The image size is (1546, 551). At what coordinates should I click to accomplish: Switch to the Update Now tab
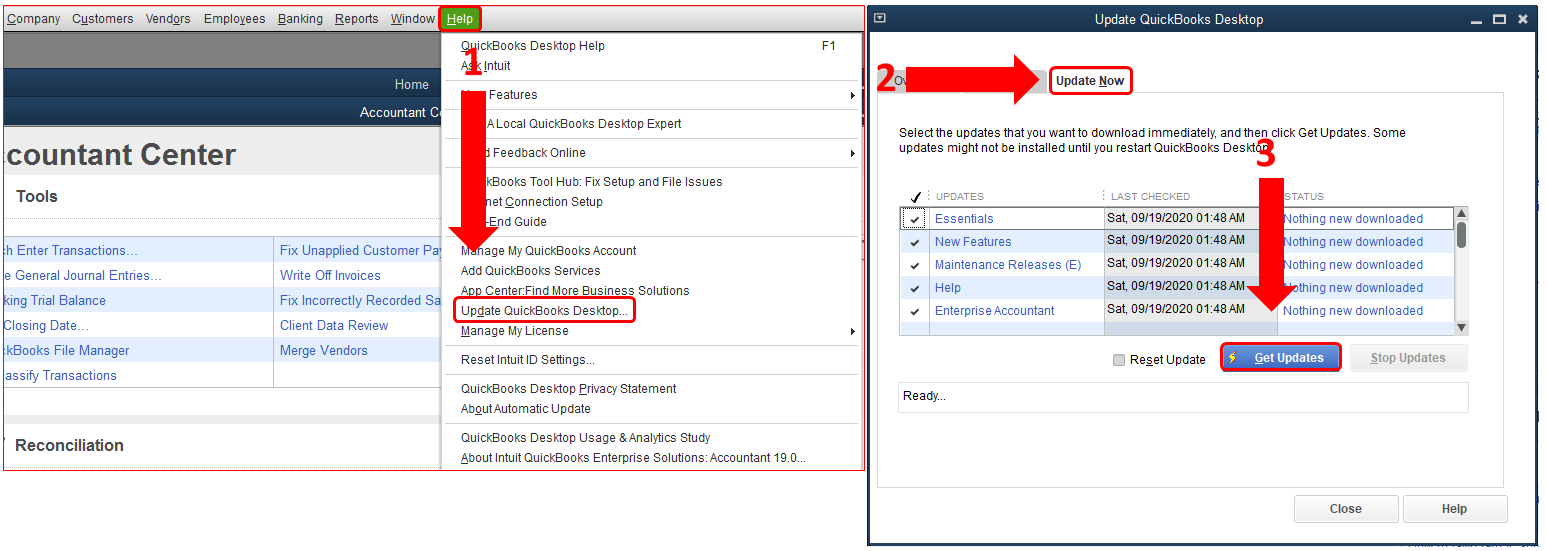click(1090, 81)
